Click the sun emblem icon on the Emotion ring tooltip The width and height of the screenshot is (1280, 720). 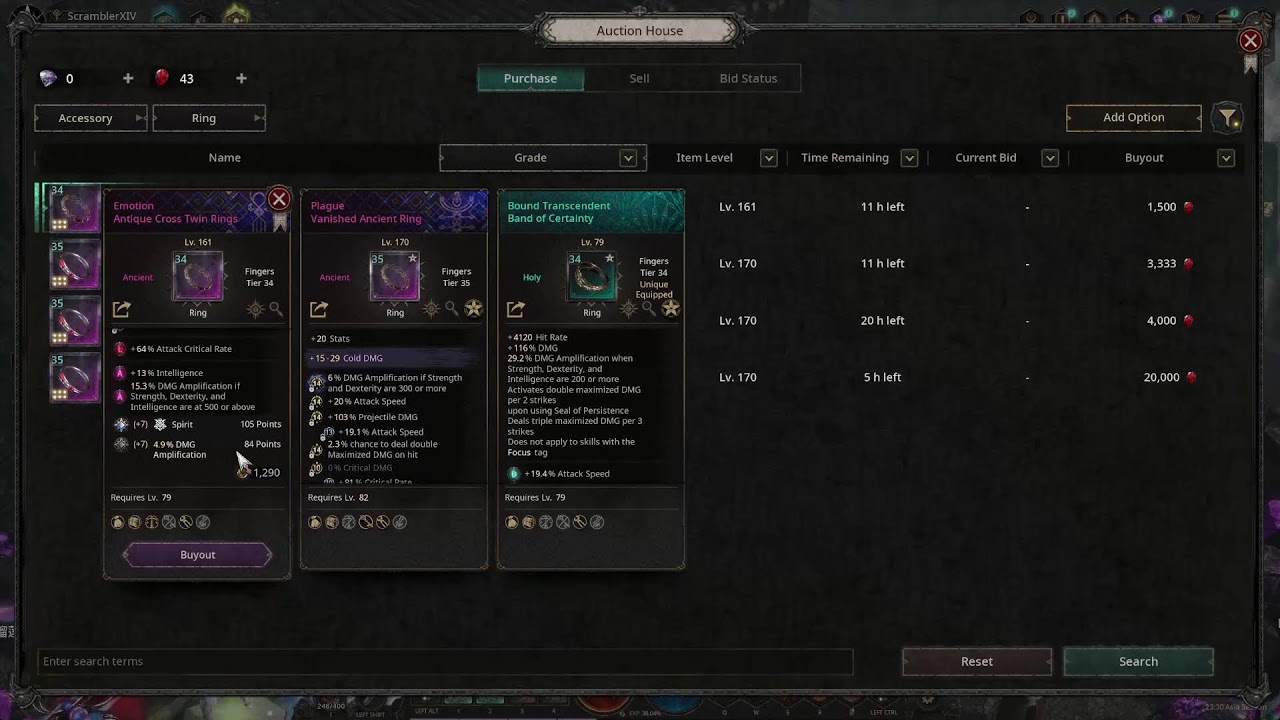[x=255, y=310]
